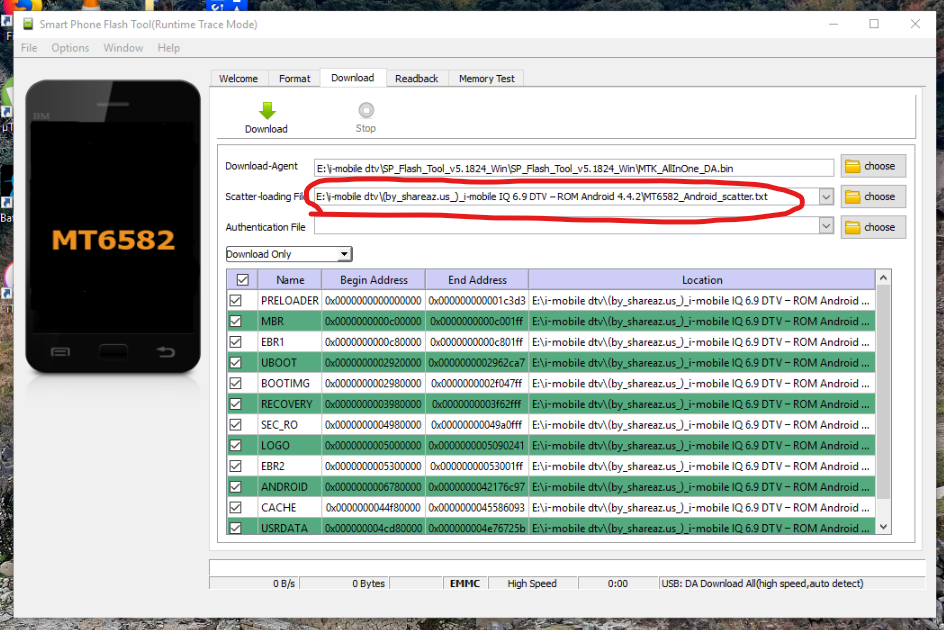Uncheck the BOOTIMG partition checkbox
This screenshot has width=944, height=630.
coord(235,383)
